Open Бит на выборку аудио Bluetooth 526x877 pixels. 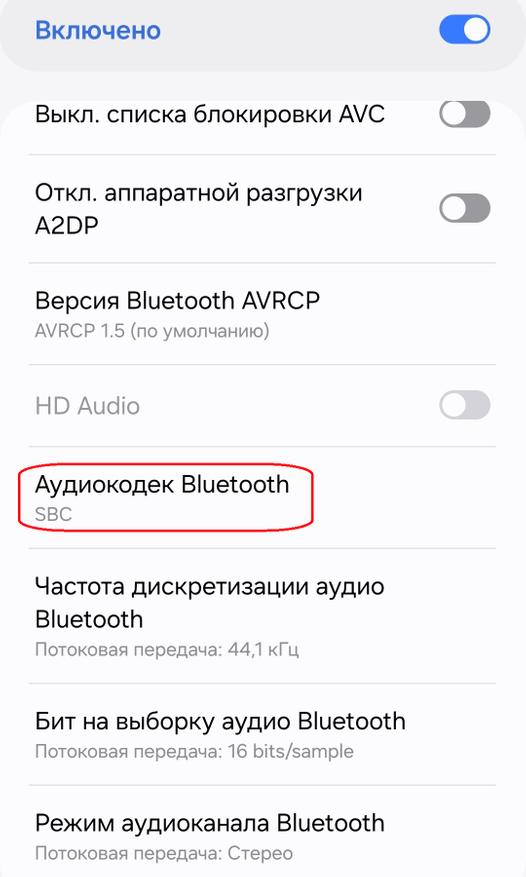(x=262, y=734)
